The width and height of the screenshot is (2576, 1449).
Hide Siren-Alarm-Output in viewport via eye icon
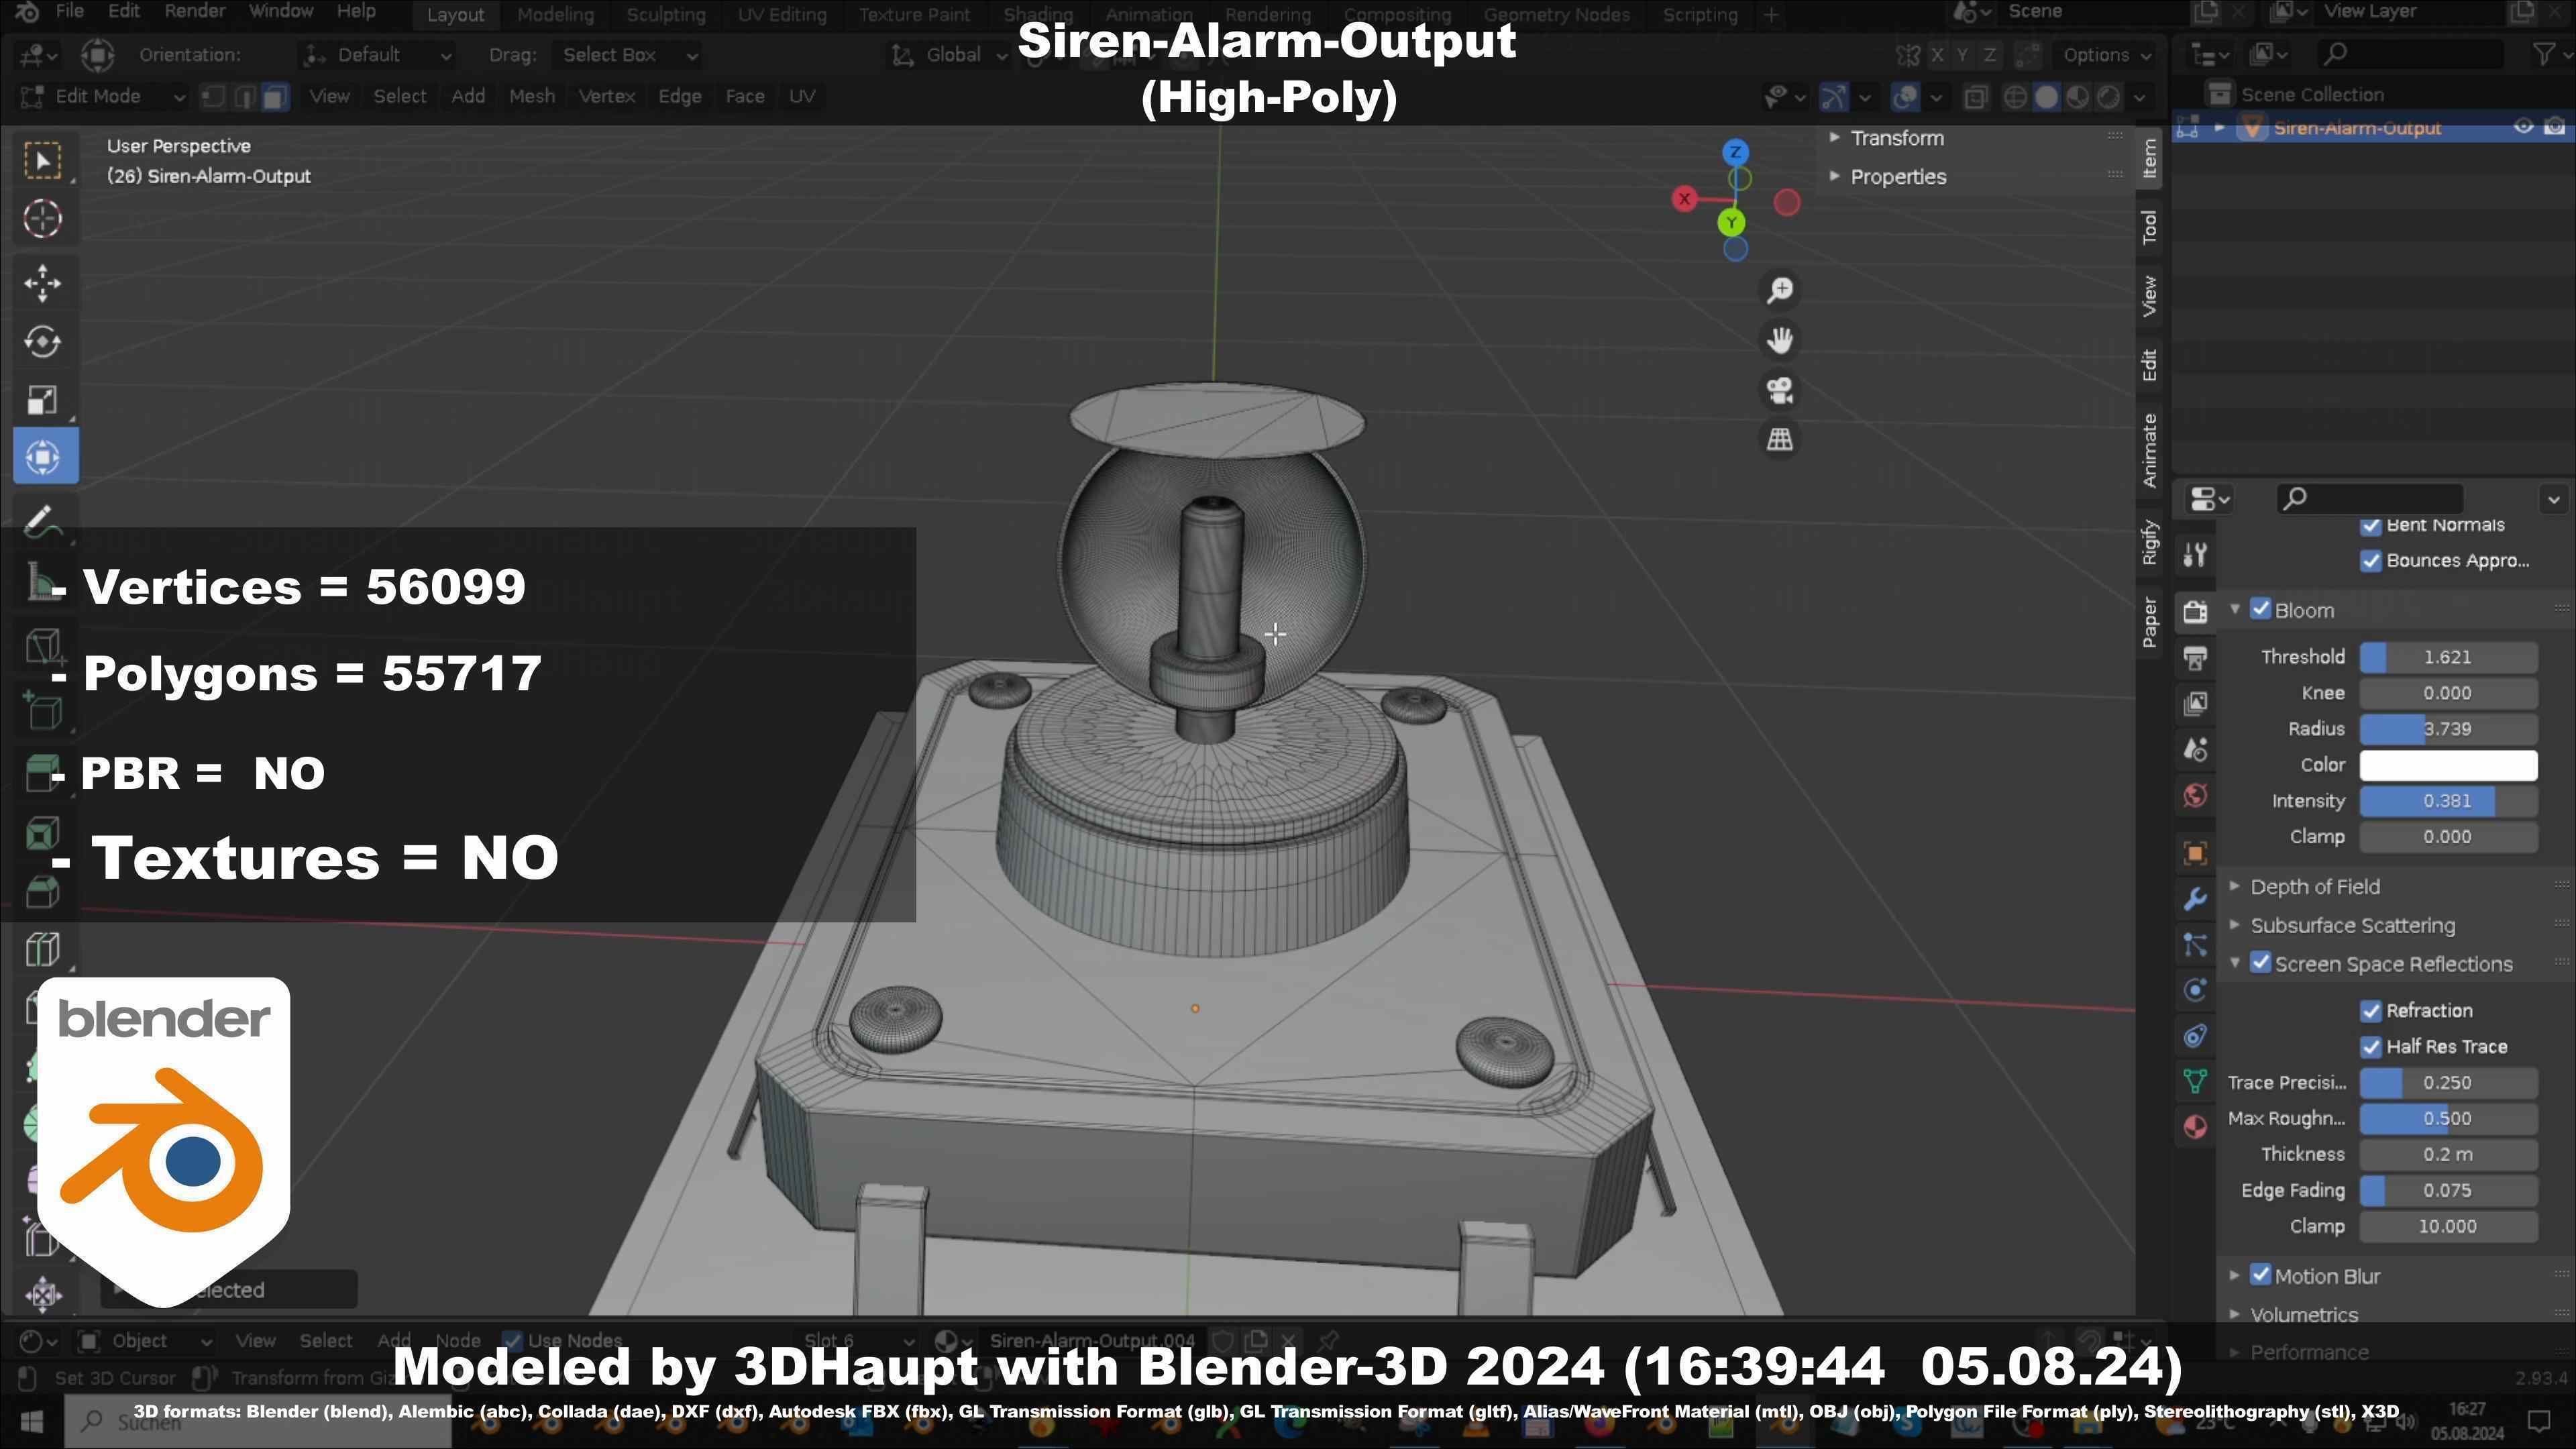tap(2524, 127)
